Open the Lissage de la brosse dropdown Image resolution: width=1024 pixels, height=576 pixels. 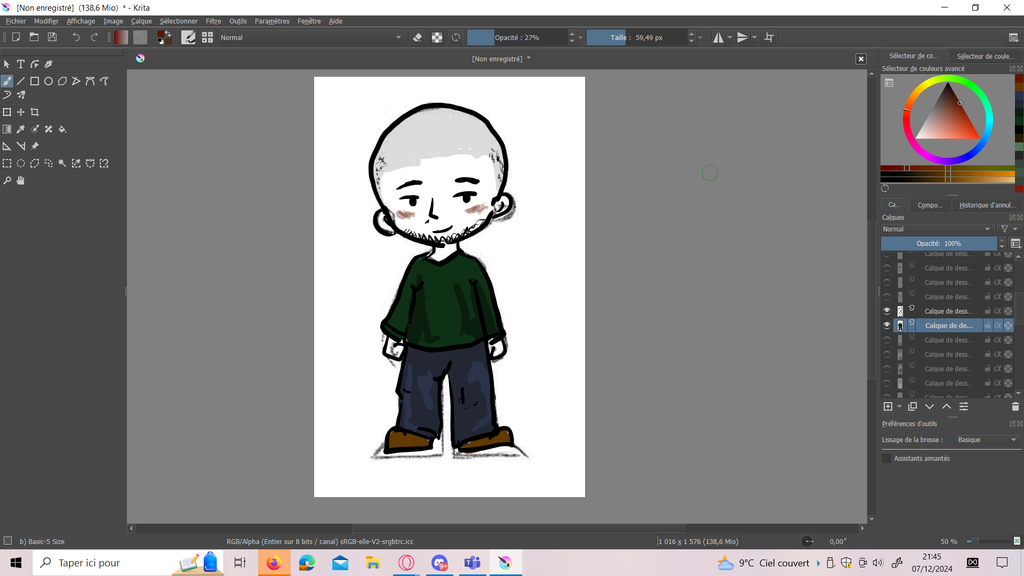click(985, 440)
